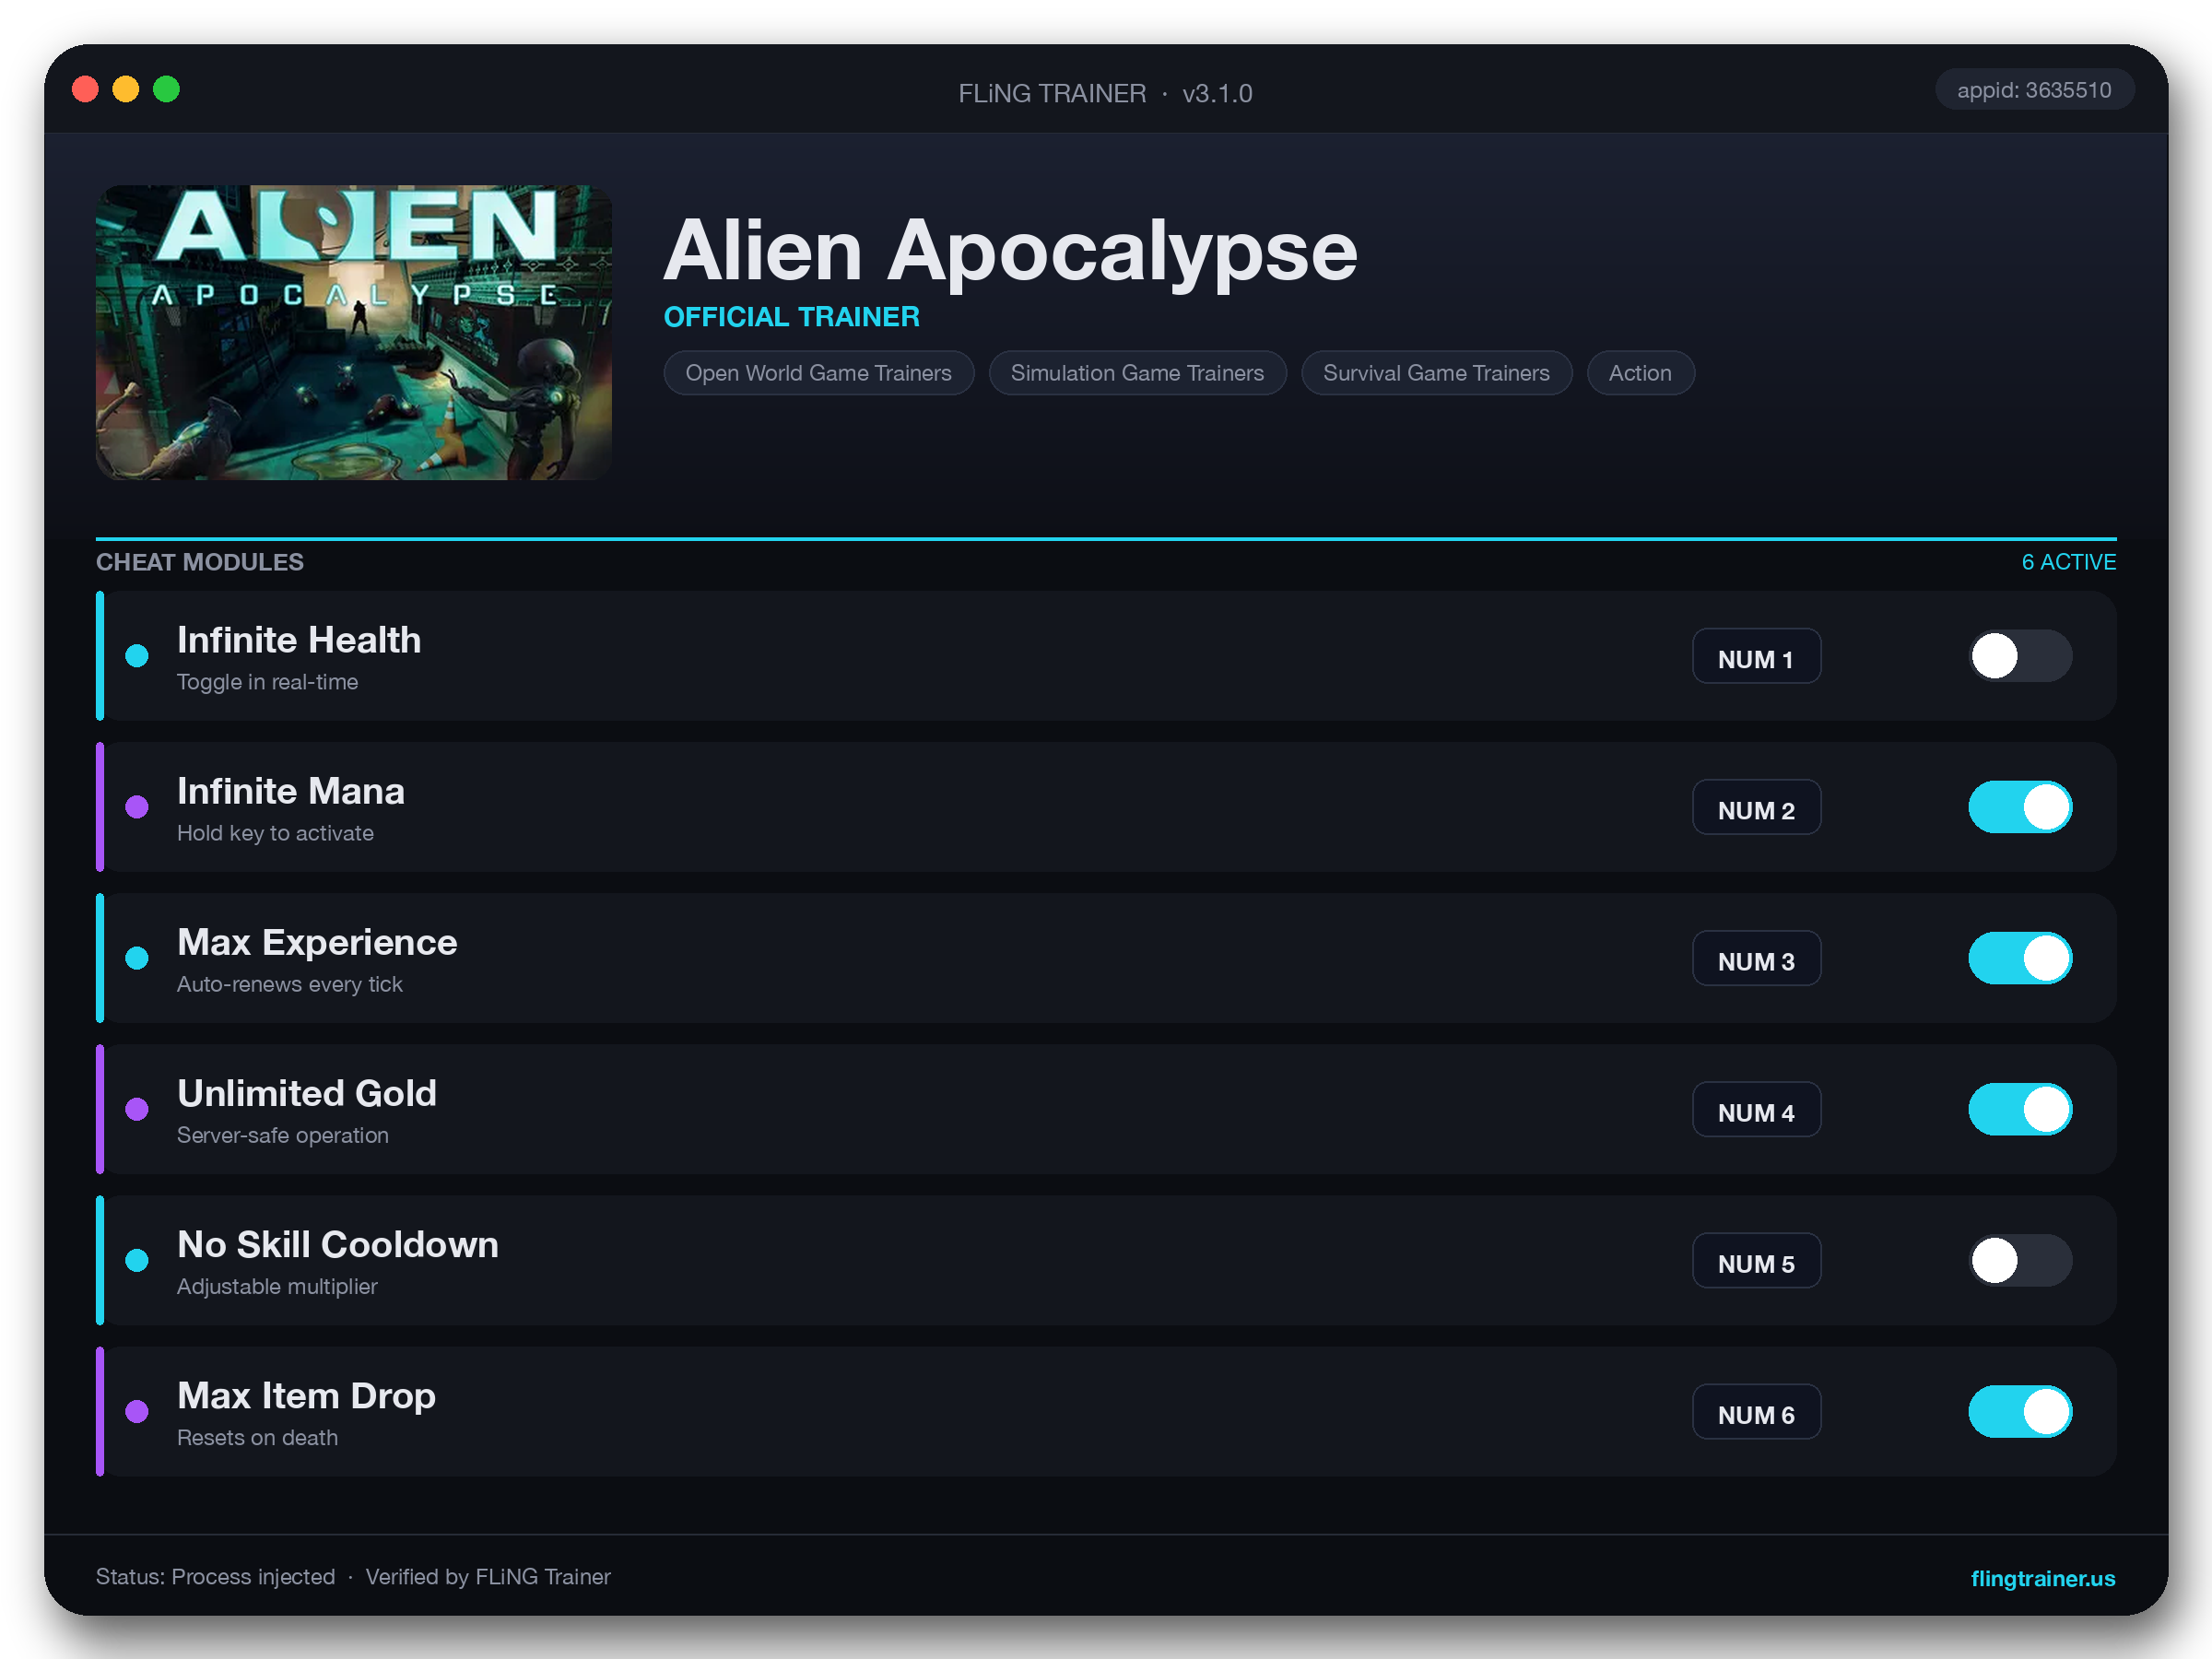Click the cyan dot beside Infinite Health
Viewport: 2212px width, 1659px height.
click(137, 656)
